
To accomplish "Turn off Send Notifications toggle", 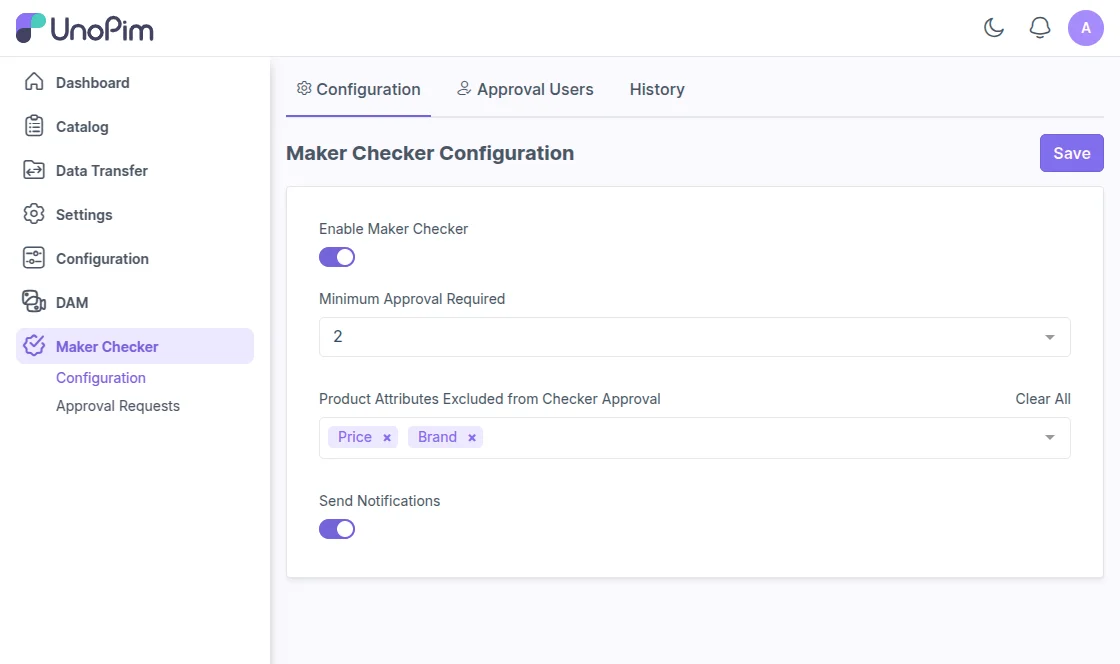I will [336, 529].
